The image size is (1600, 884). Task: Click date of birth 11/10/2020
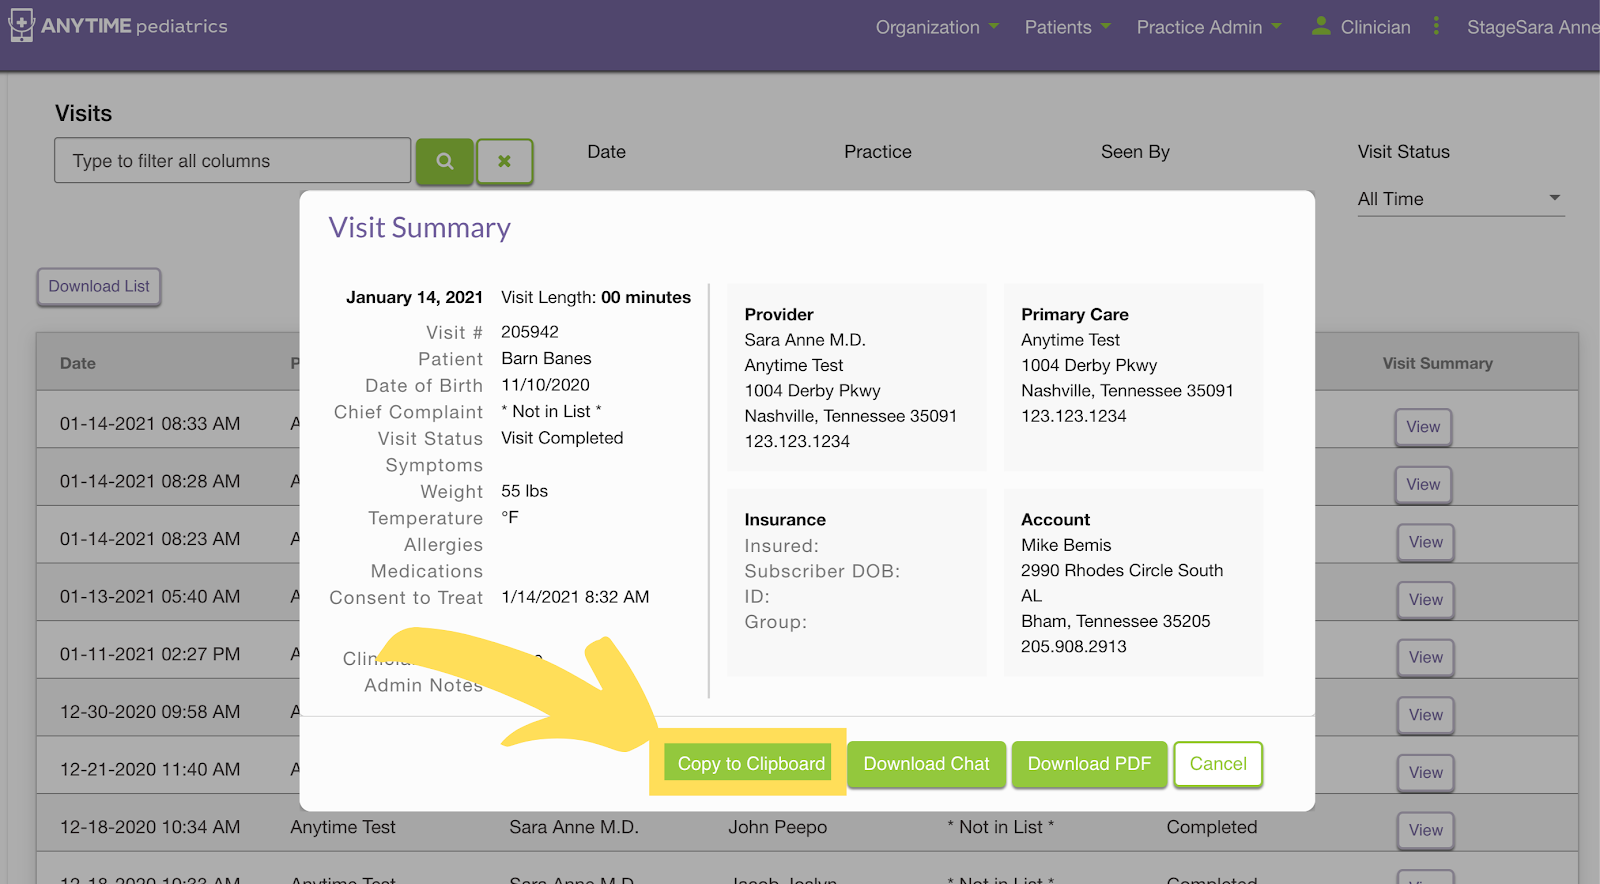[545, 385]
